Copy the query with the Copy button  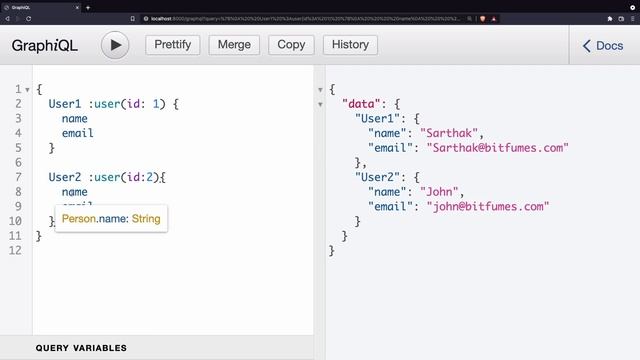coord(291,44)
